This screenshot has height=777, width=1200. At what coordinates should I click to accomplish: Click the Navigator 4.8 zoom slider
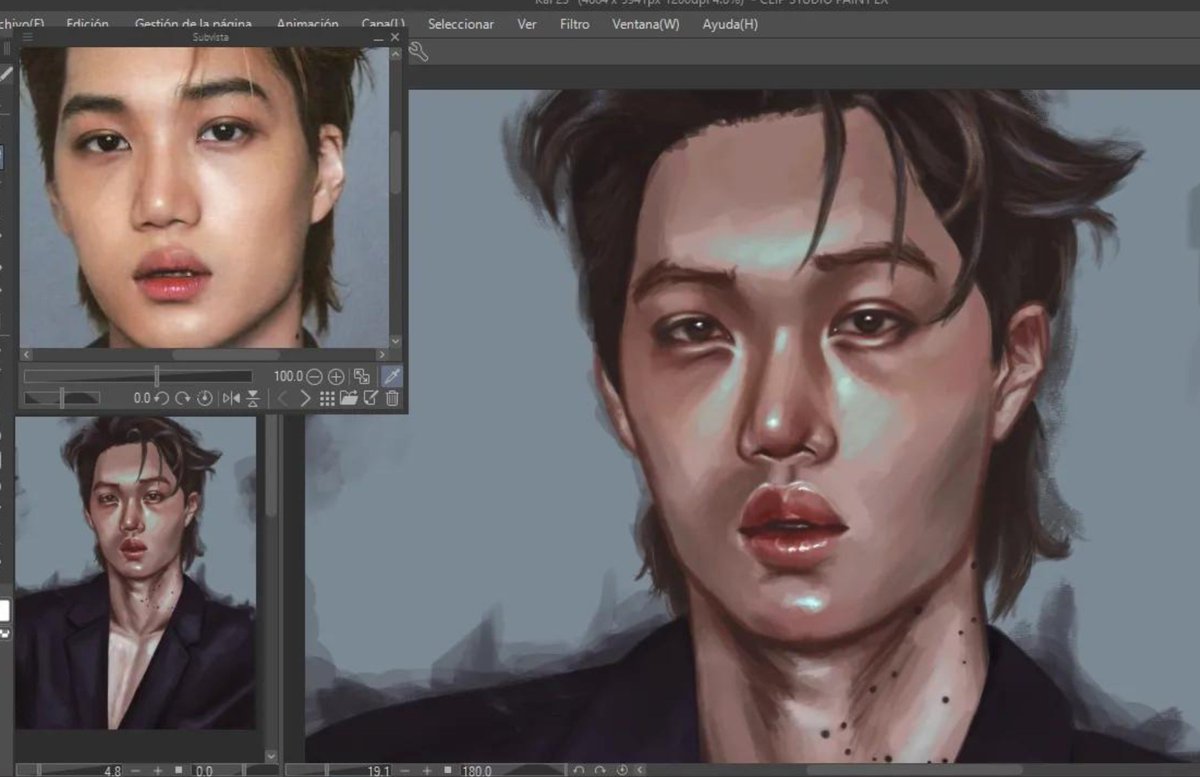pyautogui.click(x=70, y=770)
